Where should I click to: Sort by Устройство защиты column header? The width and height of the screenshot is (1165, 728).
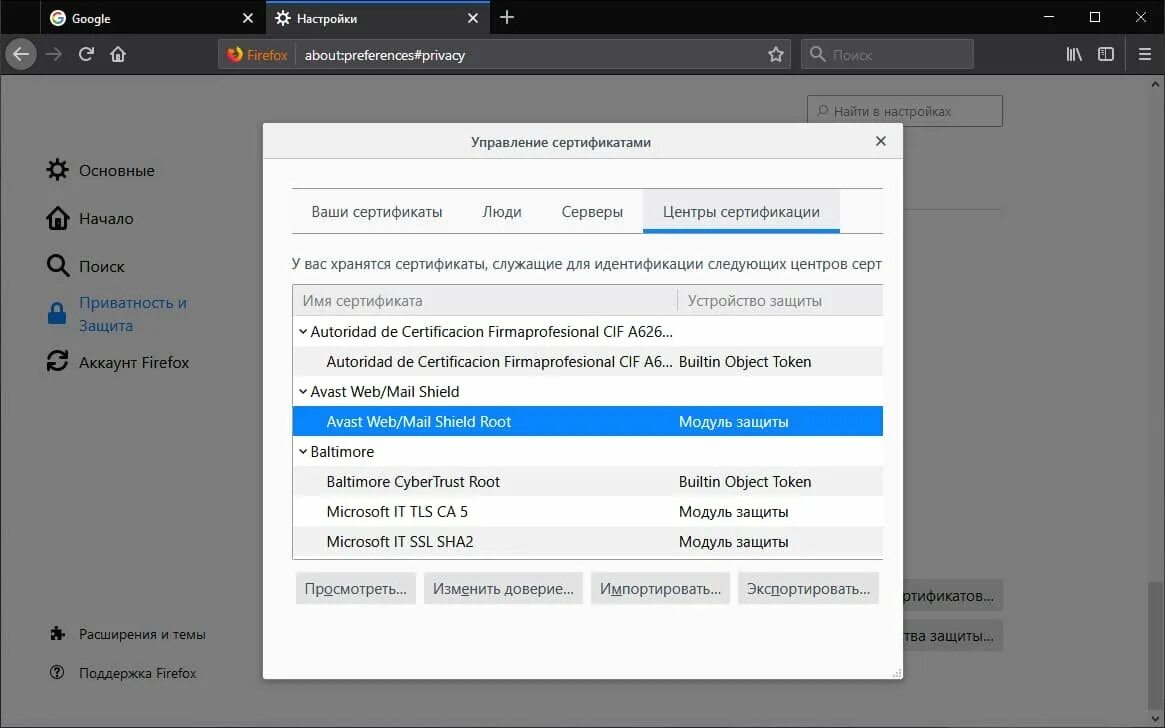(x=780, y=300)
